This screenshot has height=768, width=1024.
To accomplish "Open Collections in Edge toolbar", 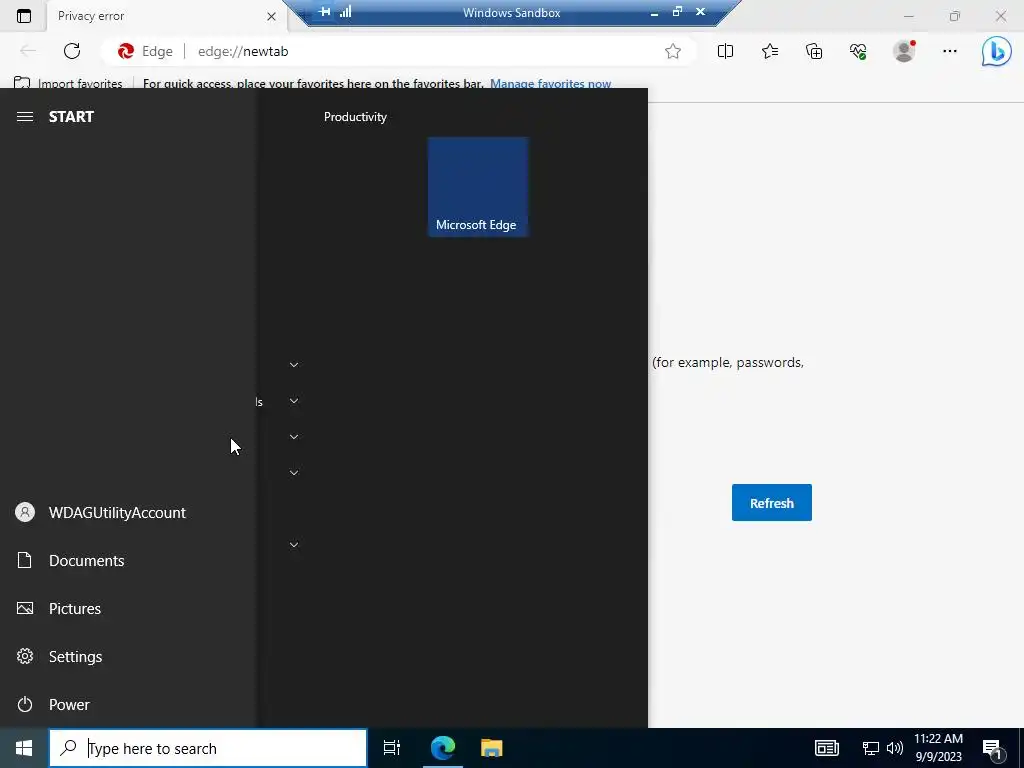I will [814, 52].
